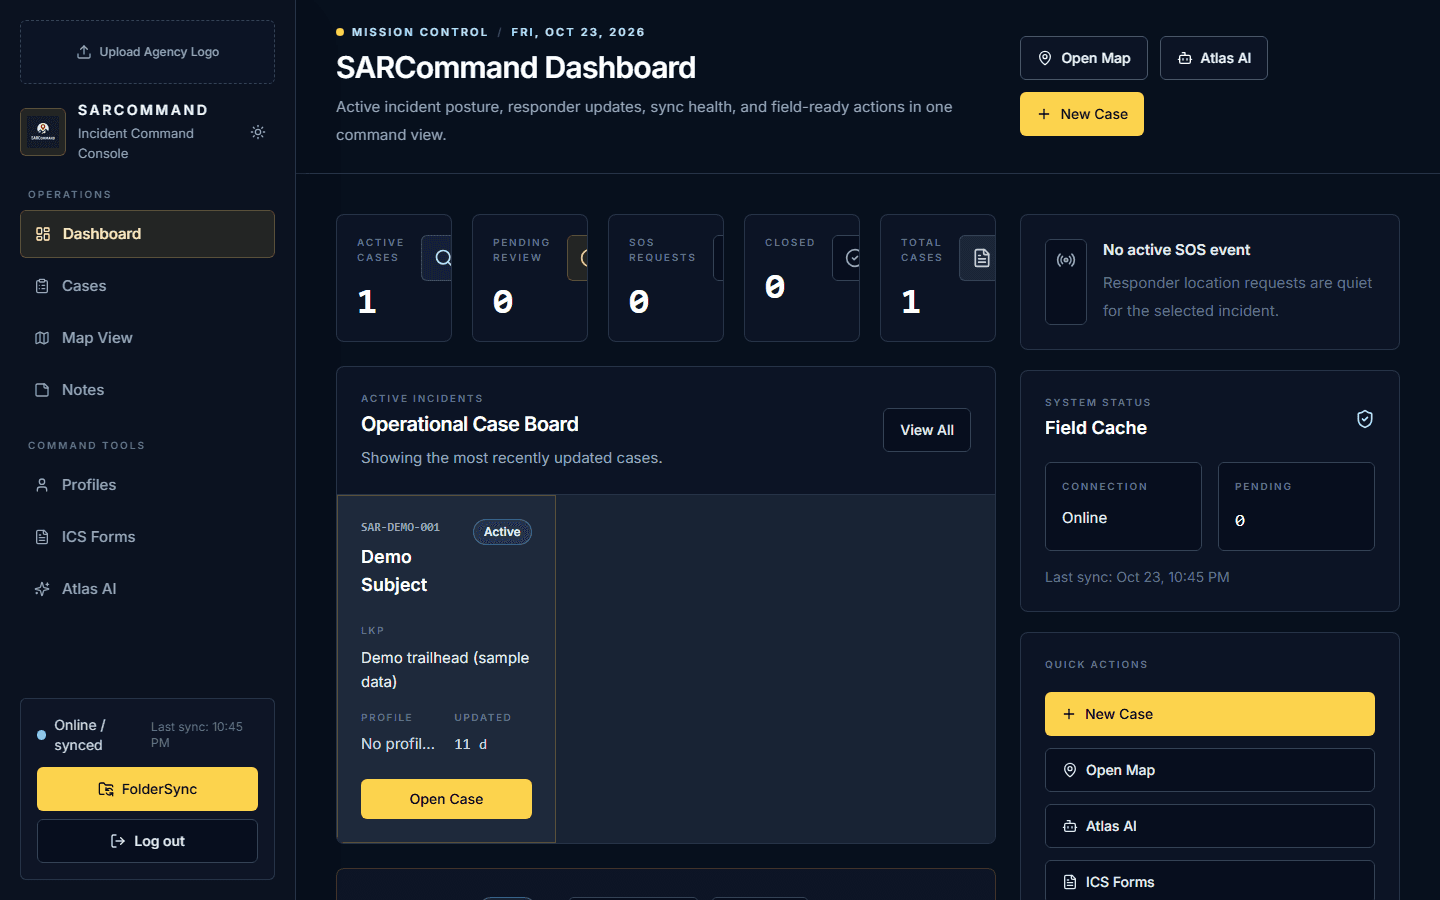Open ICS Forms in the sidebar
Image resolution: width=1440 pixels, height=900 pixels.
[148, 537]
